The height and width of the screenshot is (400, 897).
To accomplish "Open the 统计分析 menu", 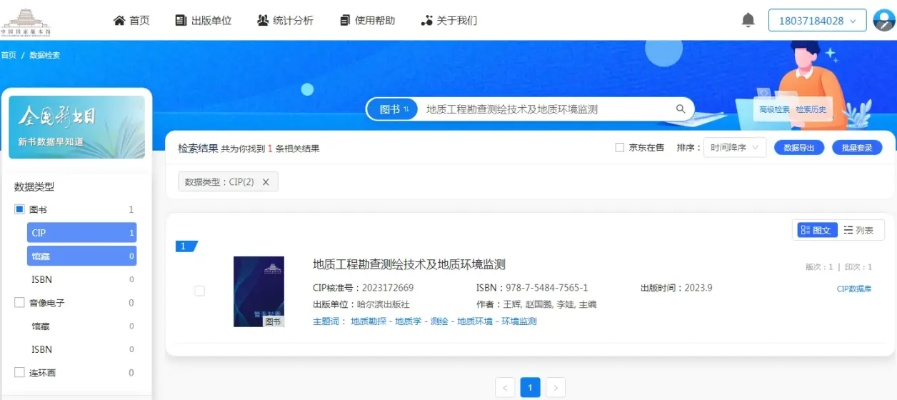I will coord(284,20).
